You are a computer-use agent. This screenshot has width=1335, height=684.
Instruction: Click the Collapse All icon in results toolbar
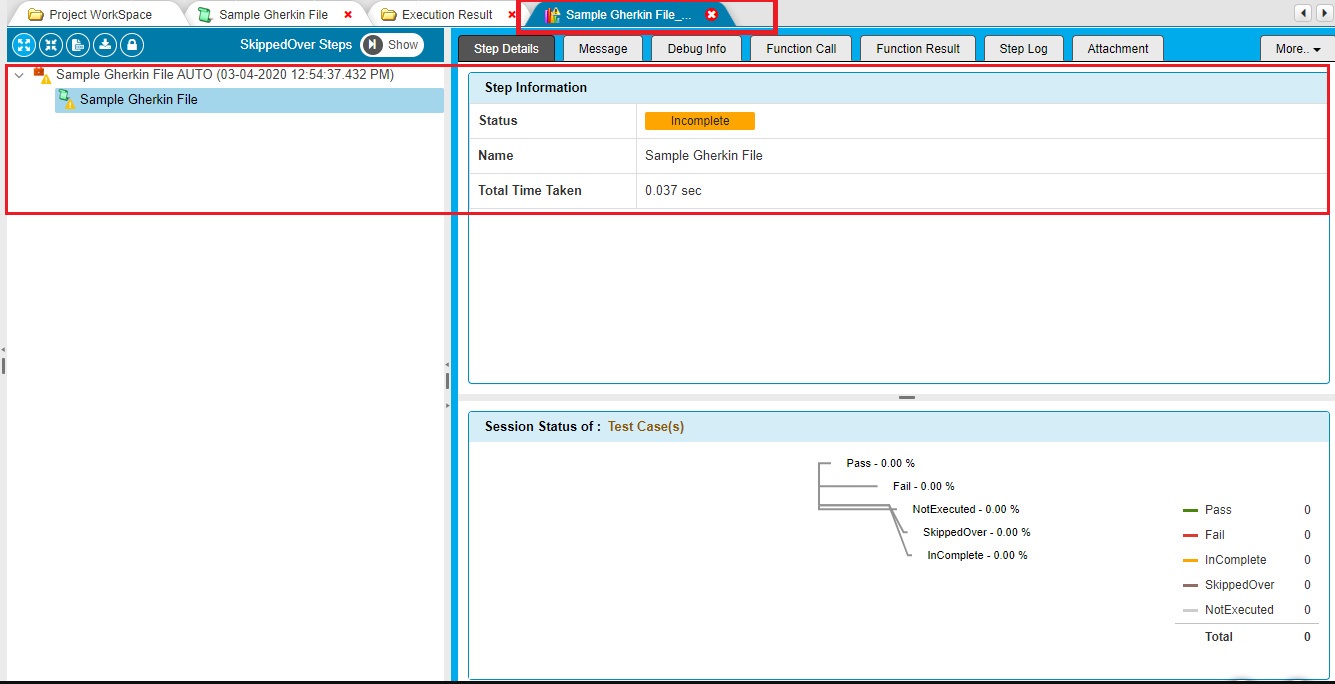pyautogui.click(x=51, y=45)
